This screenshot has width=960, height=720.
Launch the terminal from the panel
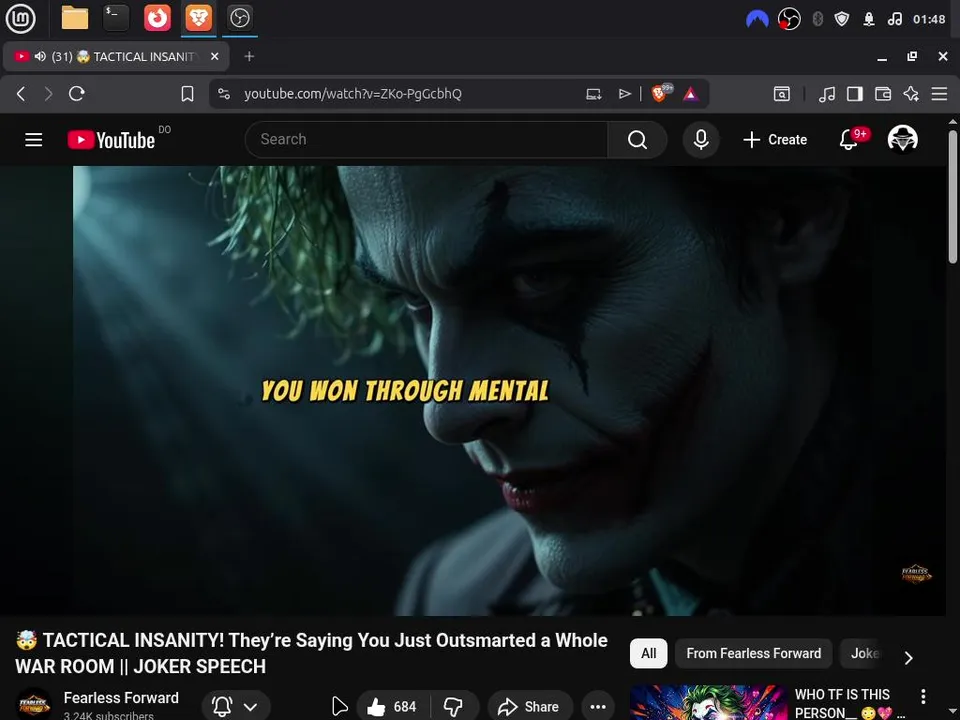(116, 18)
